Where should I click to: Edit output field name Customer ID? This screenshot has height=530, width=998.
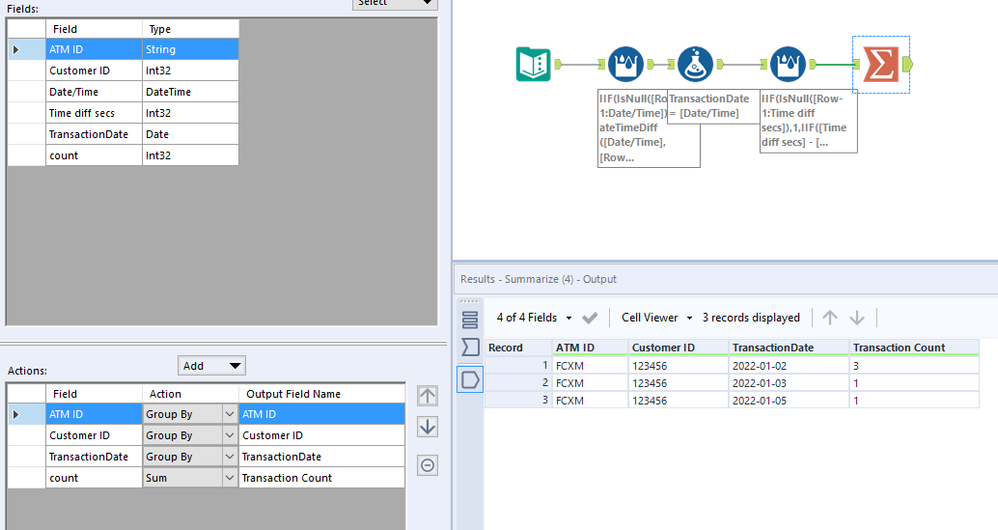click(x=321, y=435)
